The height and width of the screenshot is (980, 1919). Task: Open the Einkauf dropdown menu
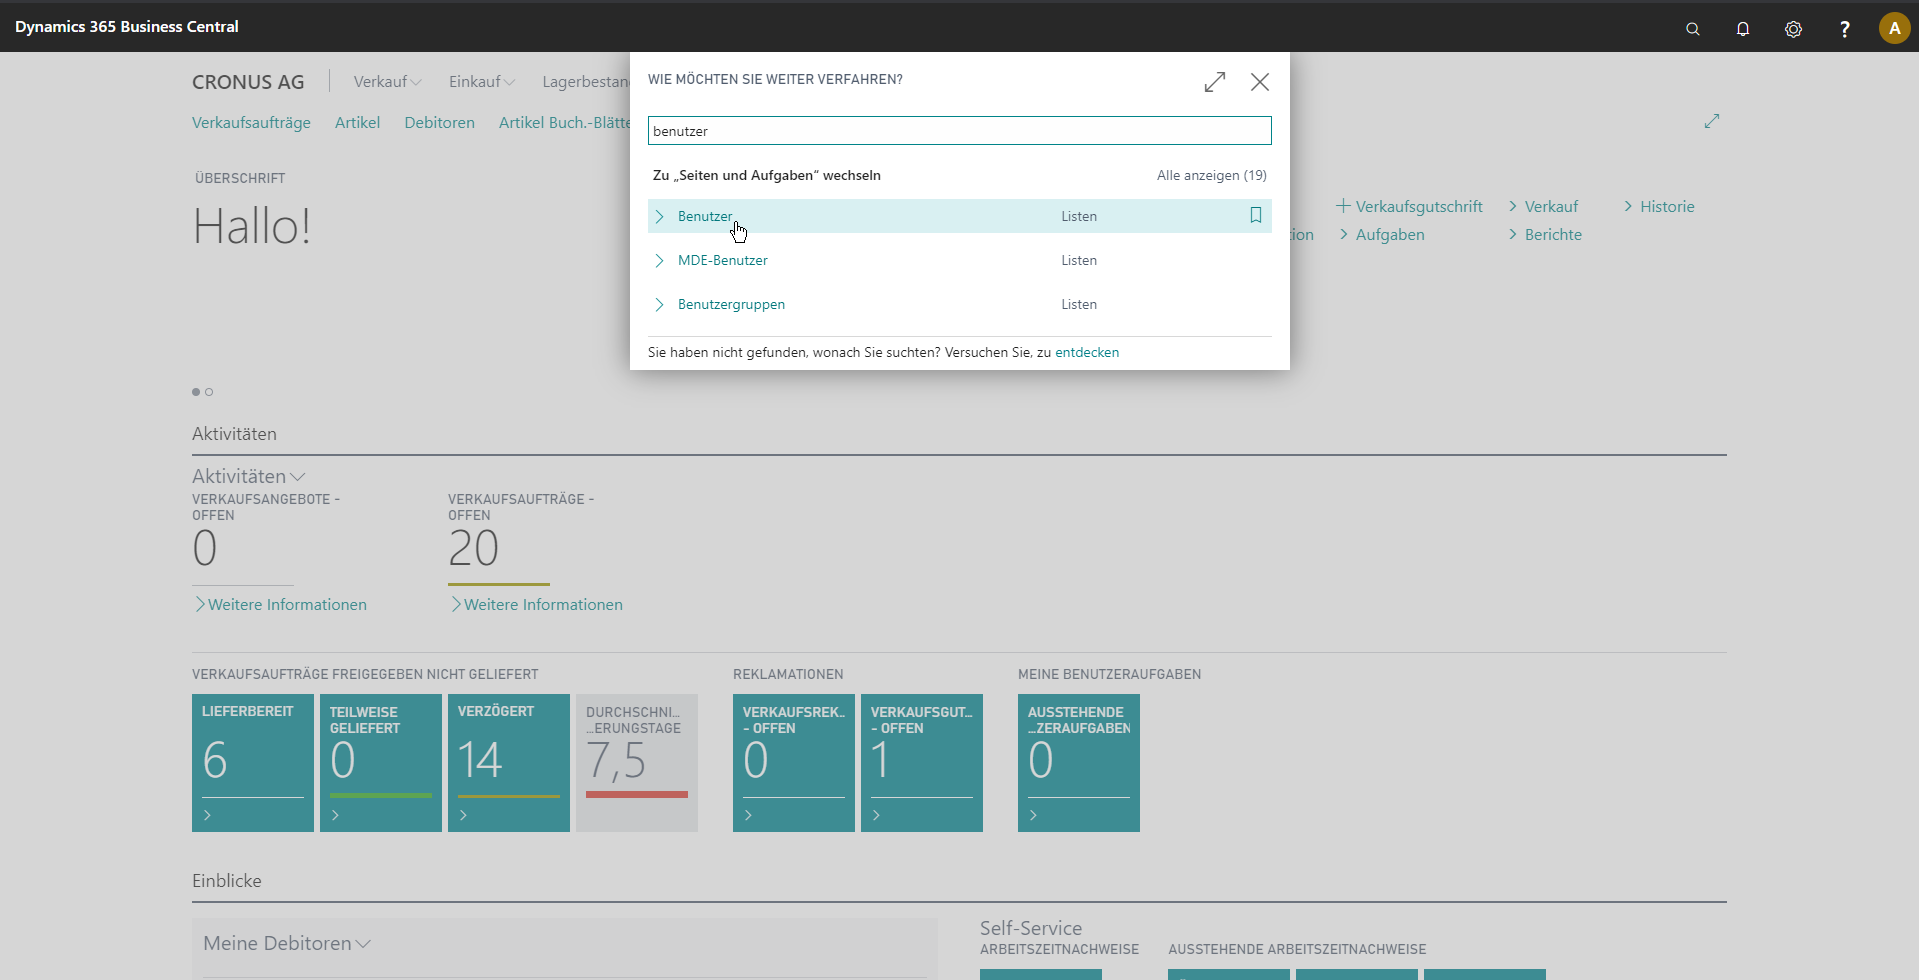click(482, 82)
